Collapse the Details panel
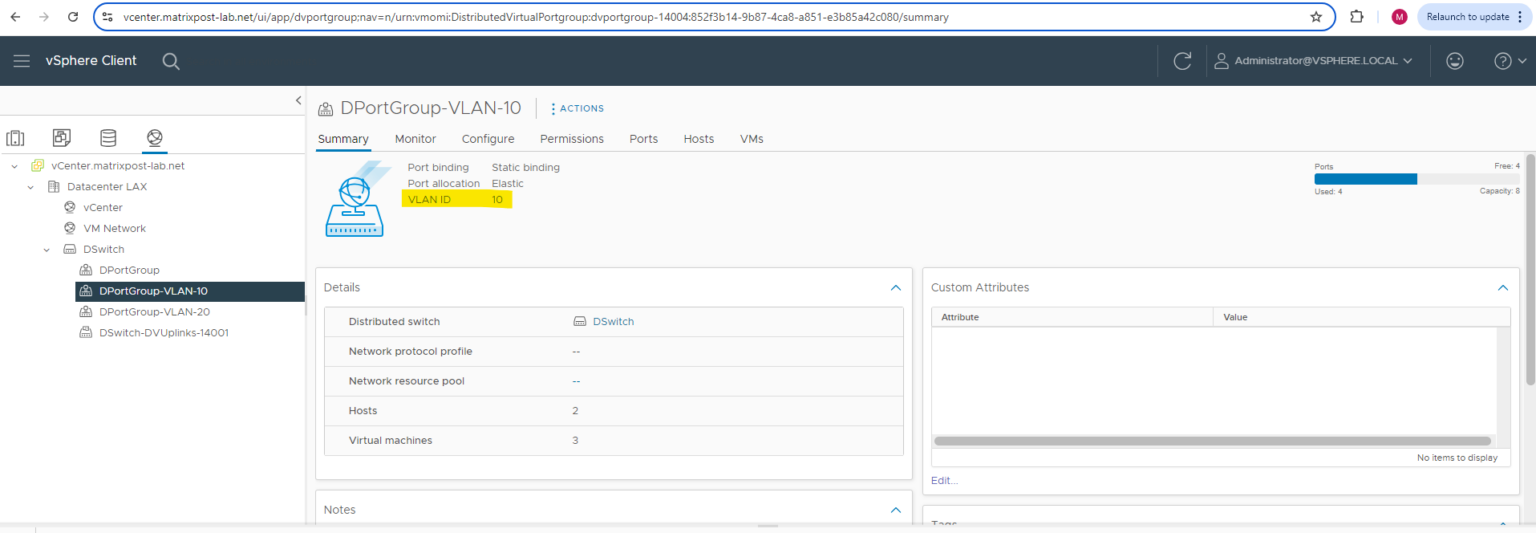Image resolution: width=1536 pixels, height=533 pixels. (895, 288)
